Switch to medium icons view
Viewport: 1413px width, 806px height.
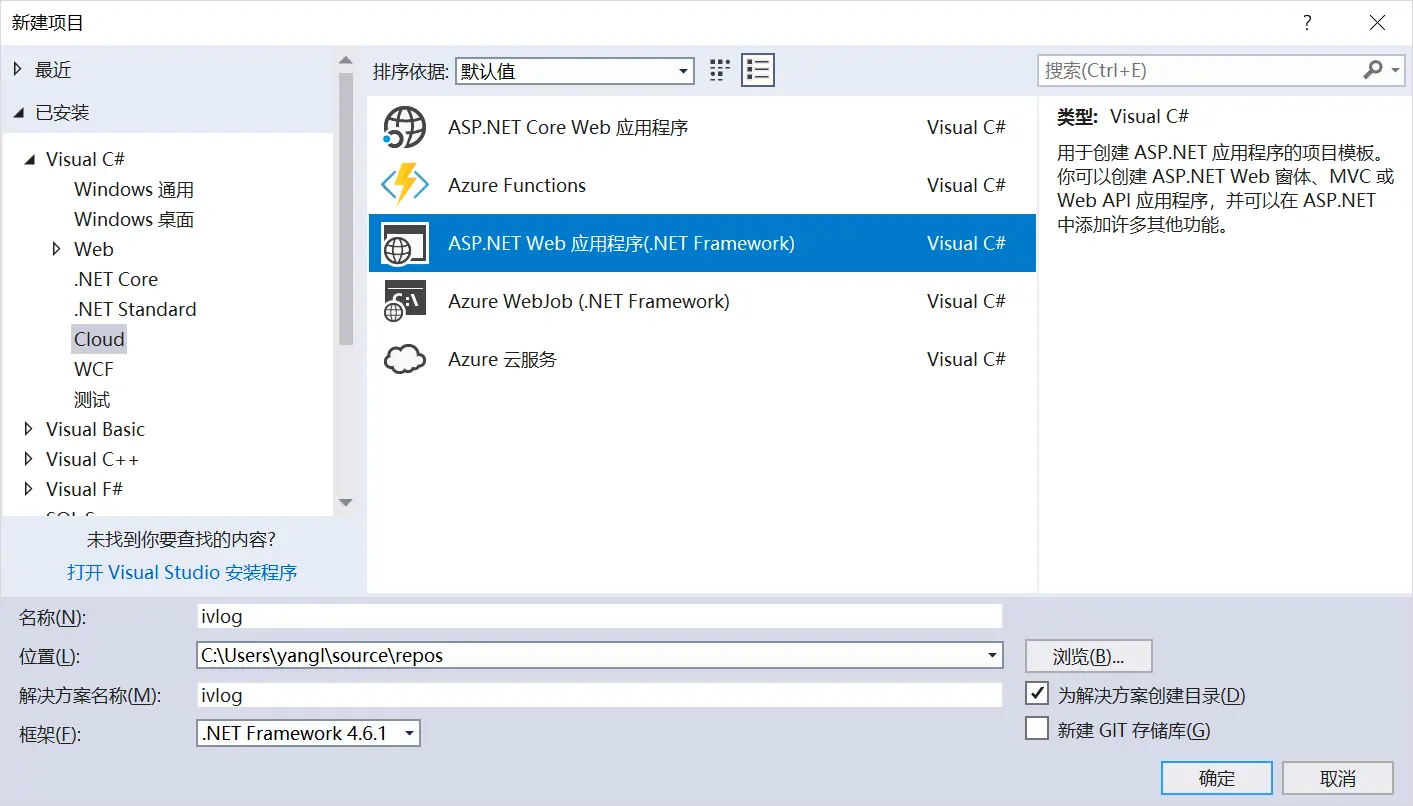click(x=720, y=70)
